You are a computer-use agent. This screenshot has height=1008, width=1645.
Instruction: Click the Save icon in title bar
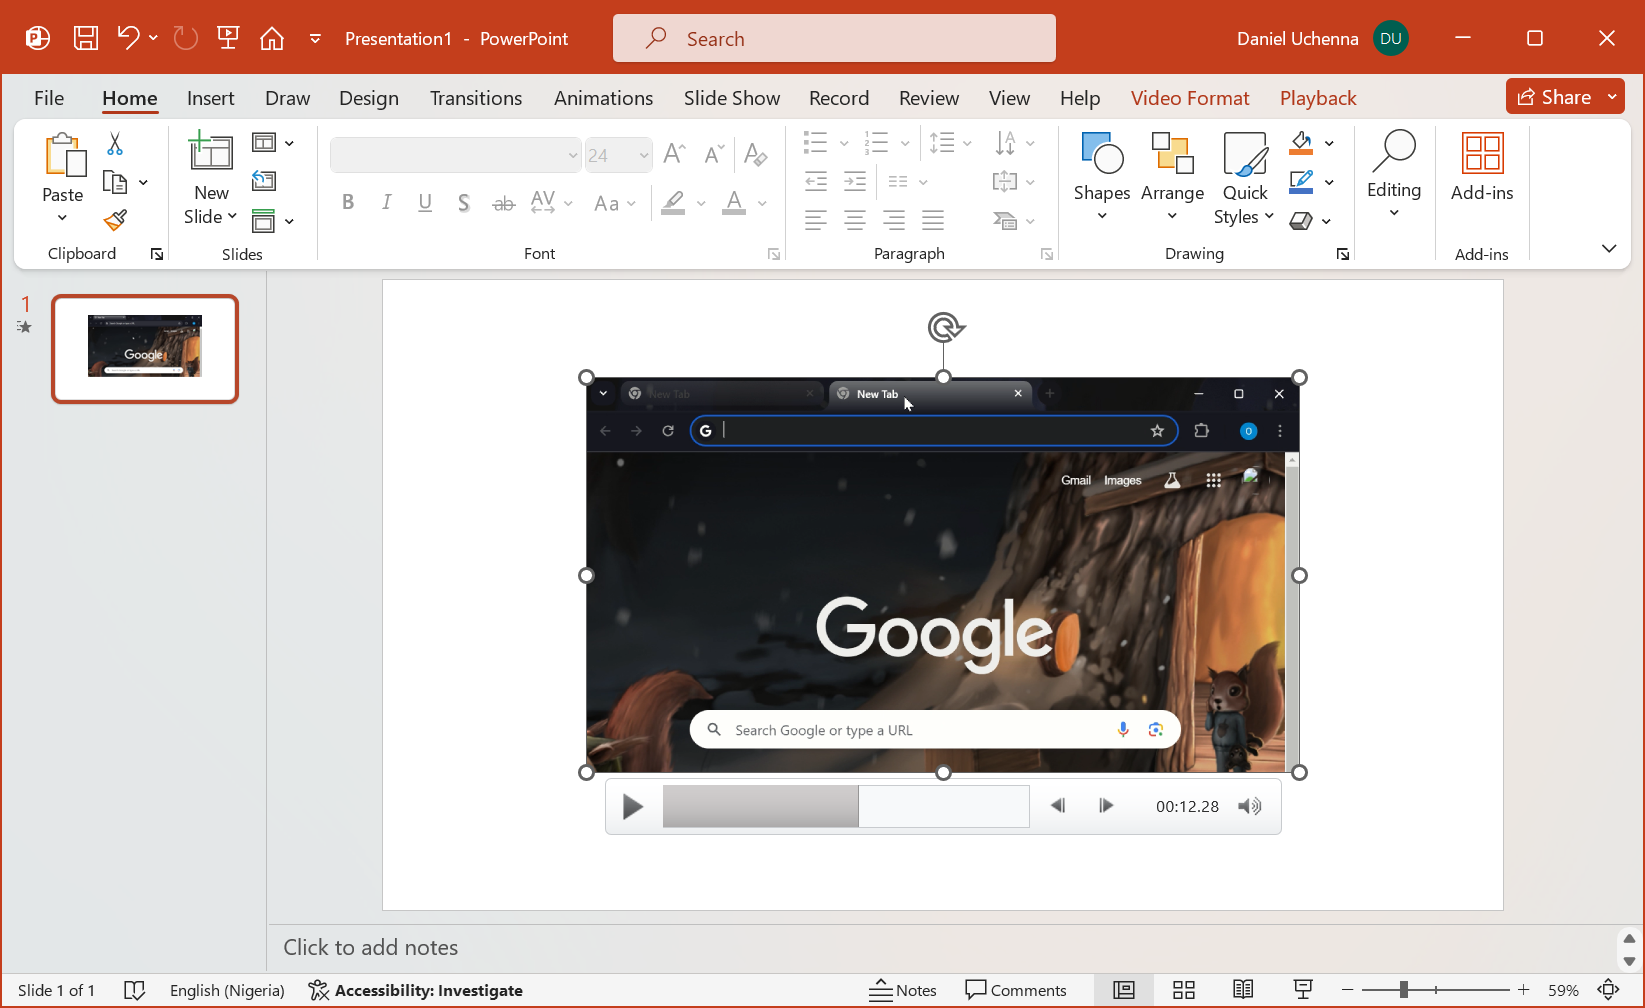click(86, 39)
